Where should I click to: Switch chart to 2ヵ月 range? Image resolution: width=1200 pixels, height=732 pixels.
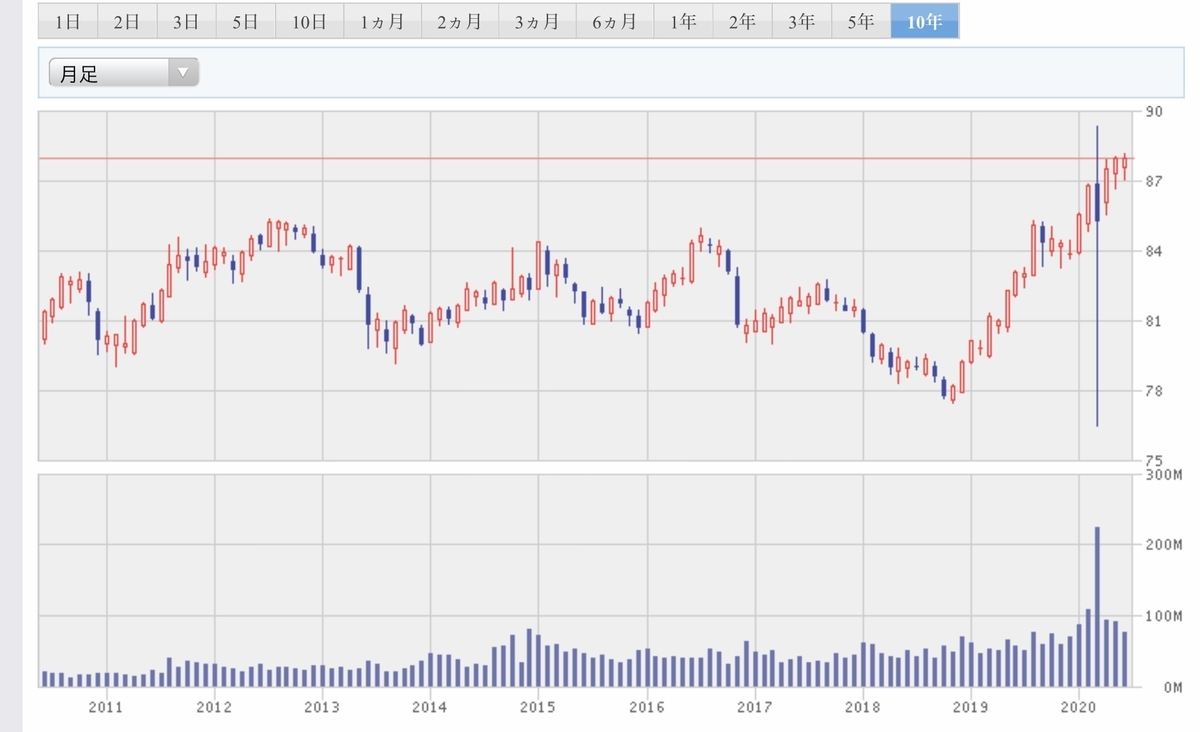pos(459,21)
